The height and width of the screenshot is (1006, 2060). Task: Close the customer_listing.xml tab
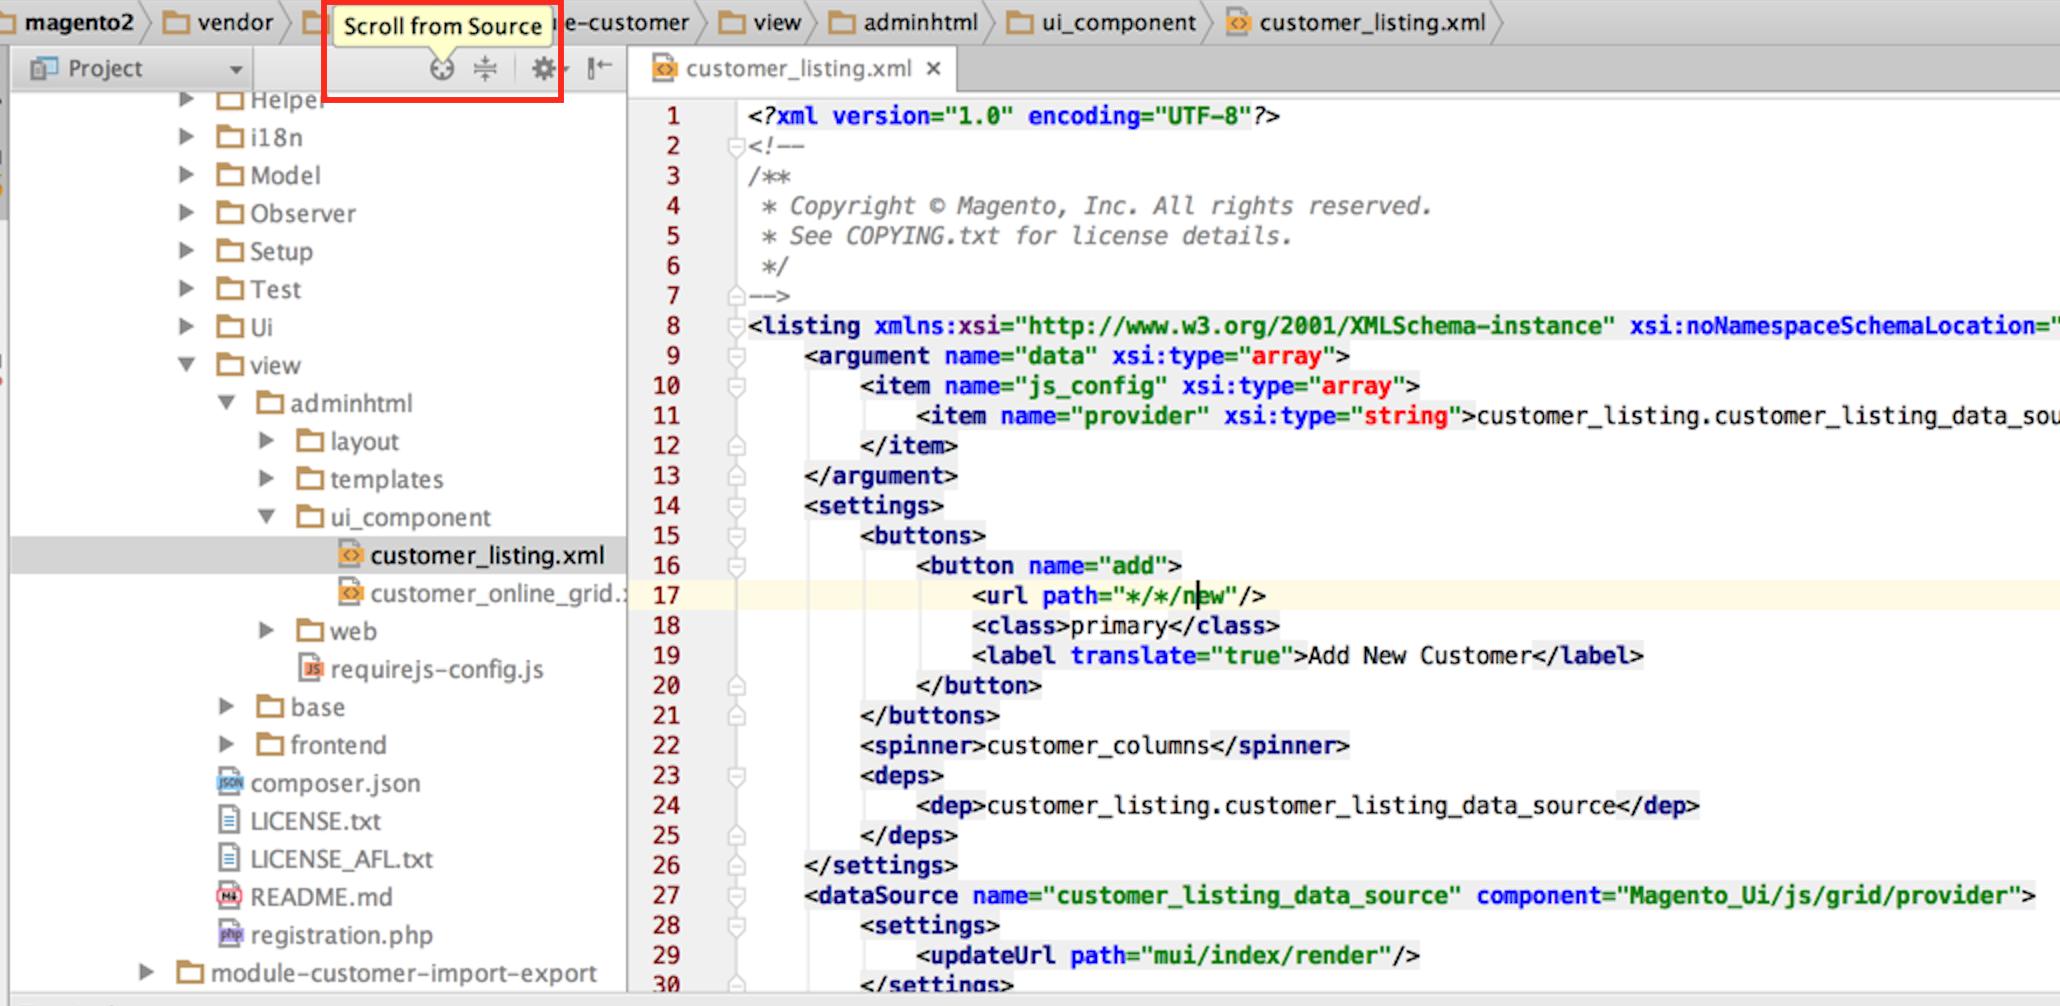tap(933, 70)
